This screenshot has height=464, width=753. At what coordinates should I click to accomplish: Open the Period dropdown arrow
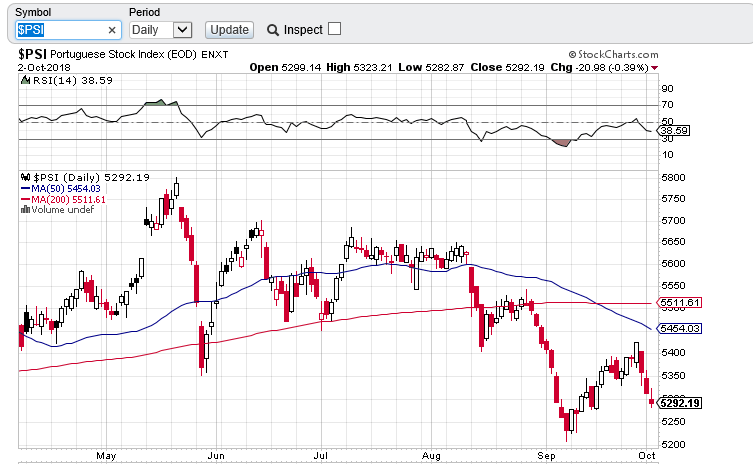point(182,30)
